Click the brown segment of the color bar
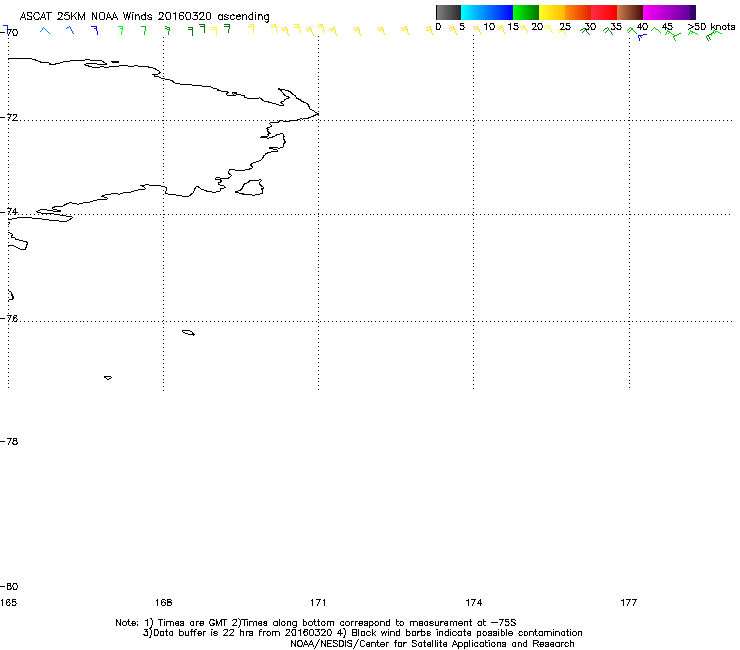740x650 pixels. click(x=630, y=12)
